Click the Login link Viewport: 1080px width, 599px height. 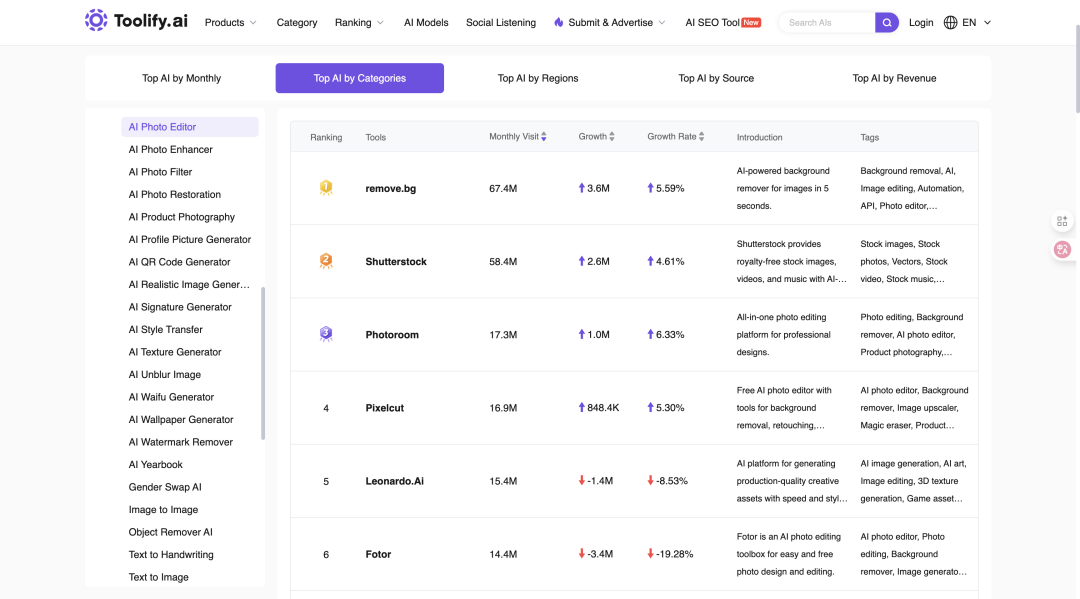[921, 23]
